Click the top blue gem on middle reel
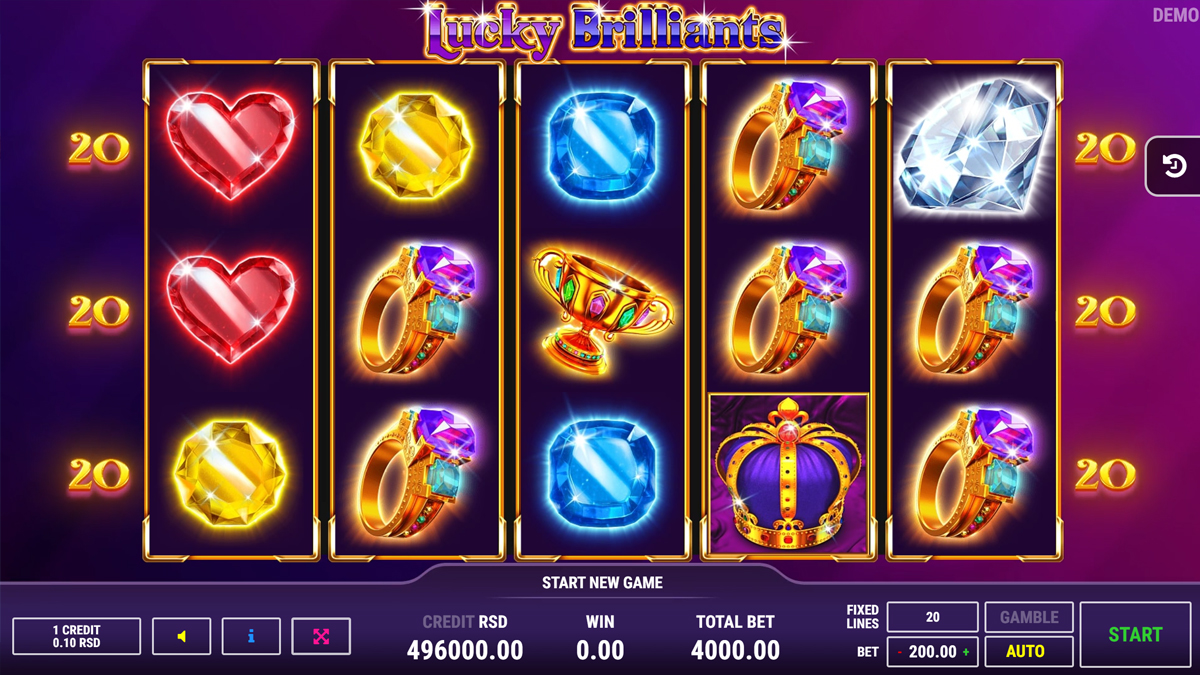The image size is (1200, 675). (603, 146)
